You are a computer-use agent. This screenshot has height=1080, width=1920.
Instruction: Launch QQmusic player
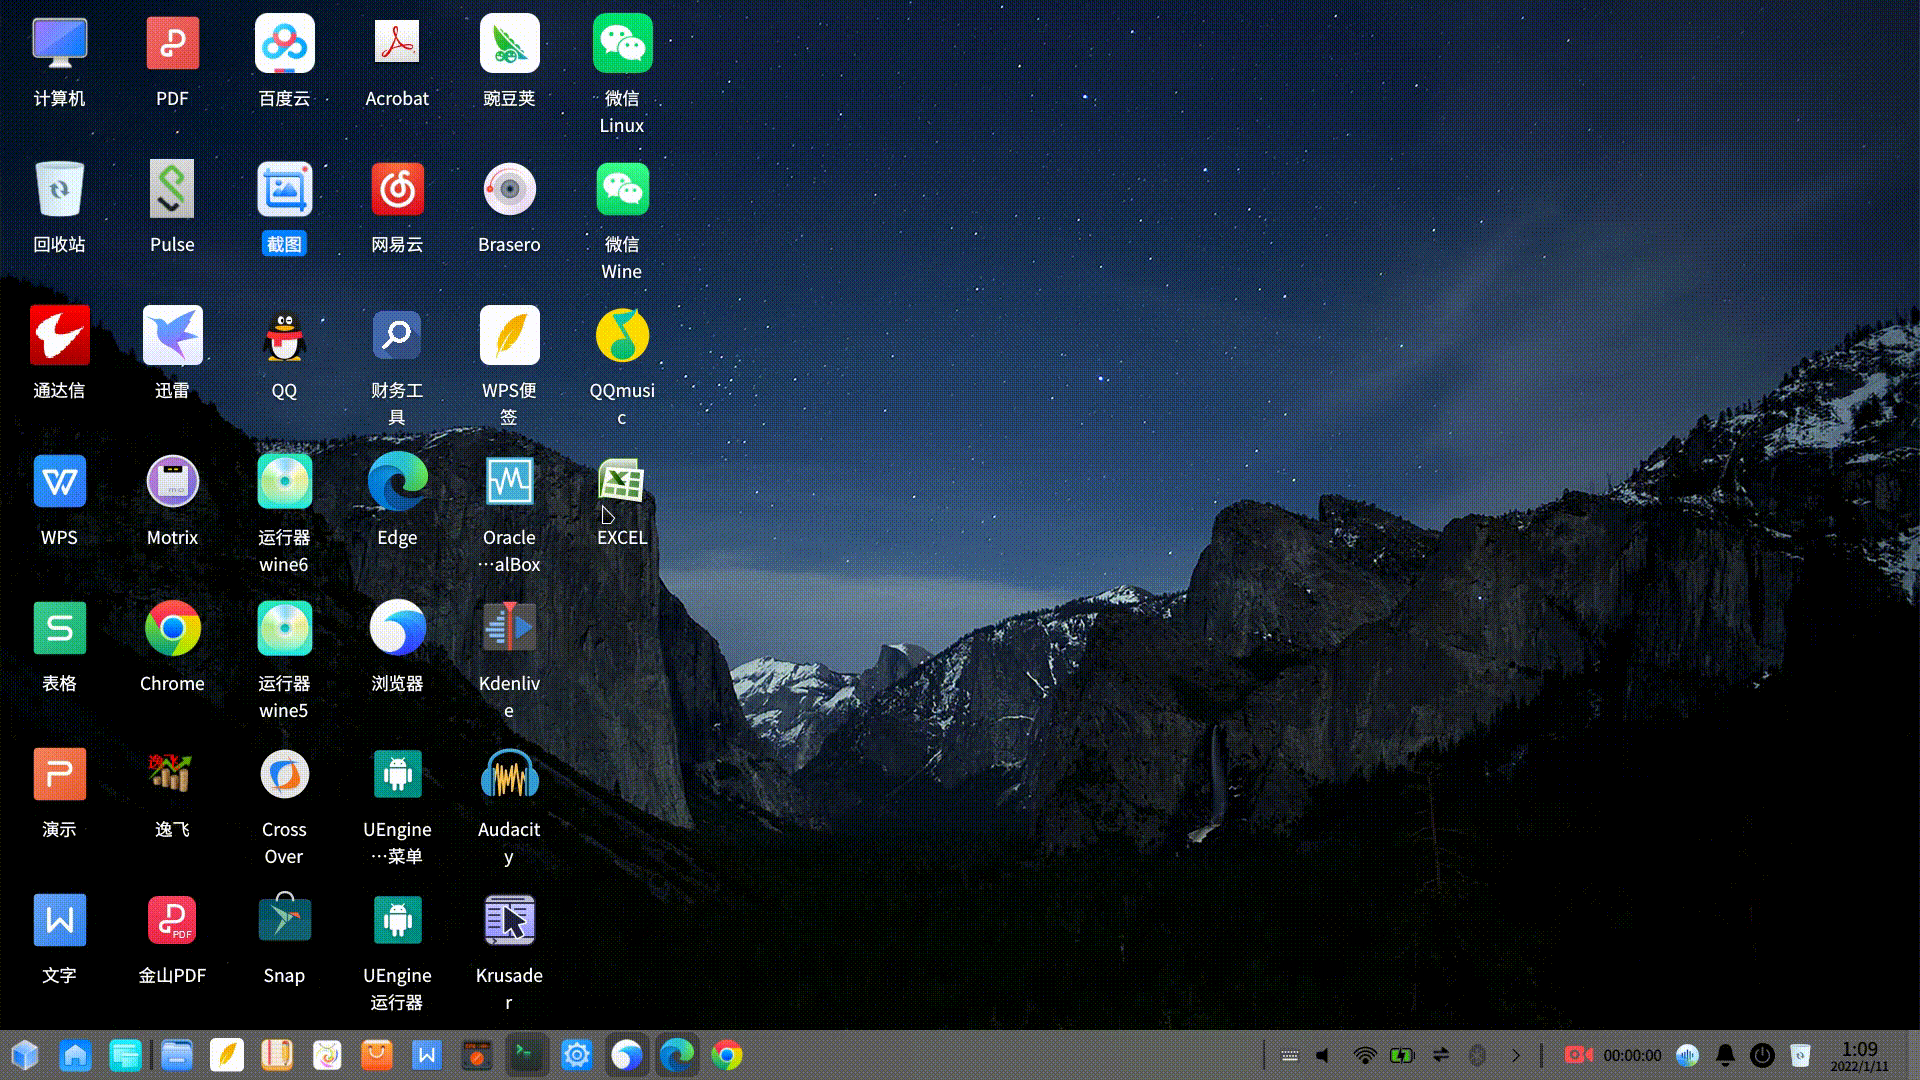click(621, 335)
